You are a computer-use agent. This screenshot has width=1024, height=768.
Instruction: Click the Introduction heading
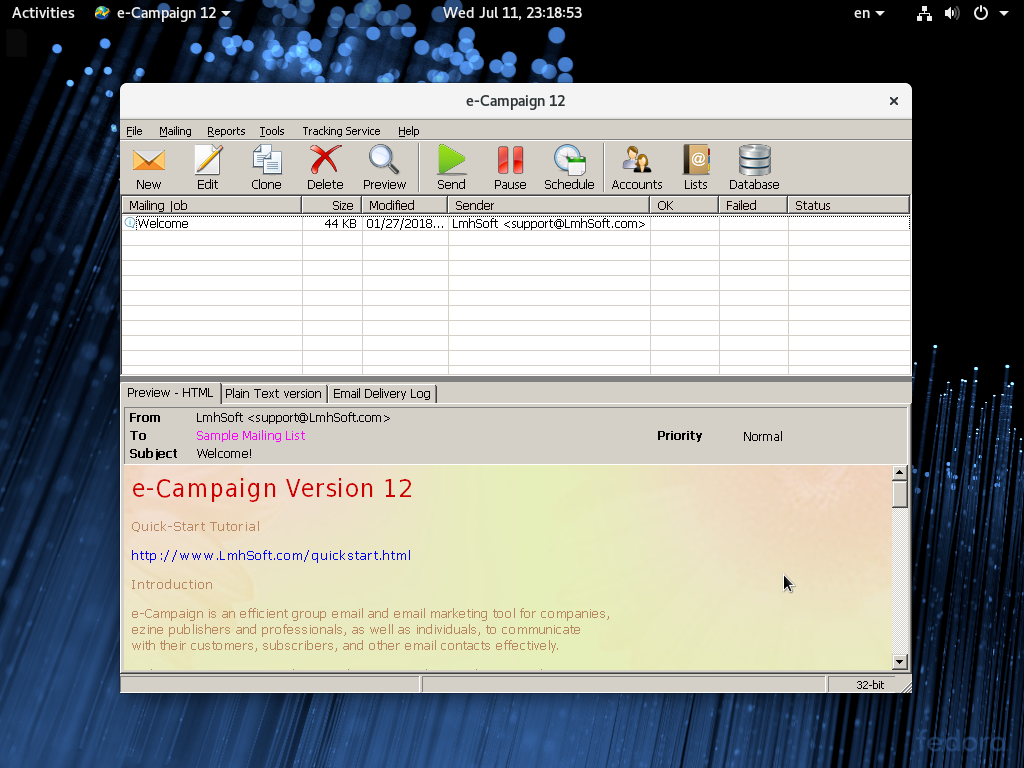pos(172,584)
